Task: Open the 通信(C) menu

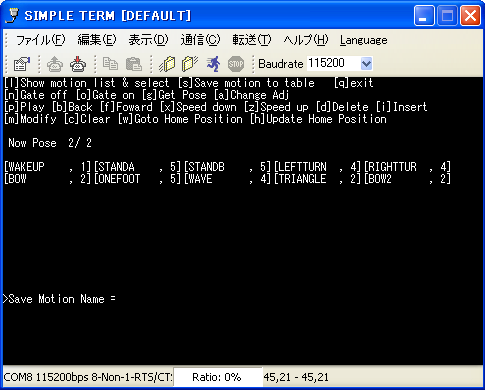Action: pos(200,40)
